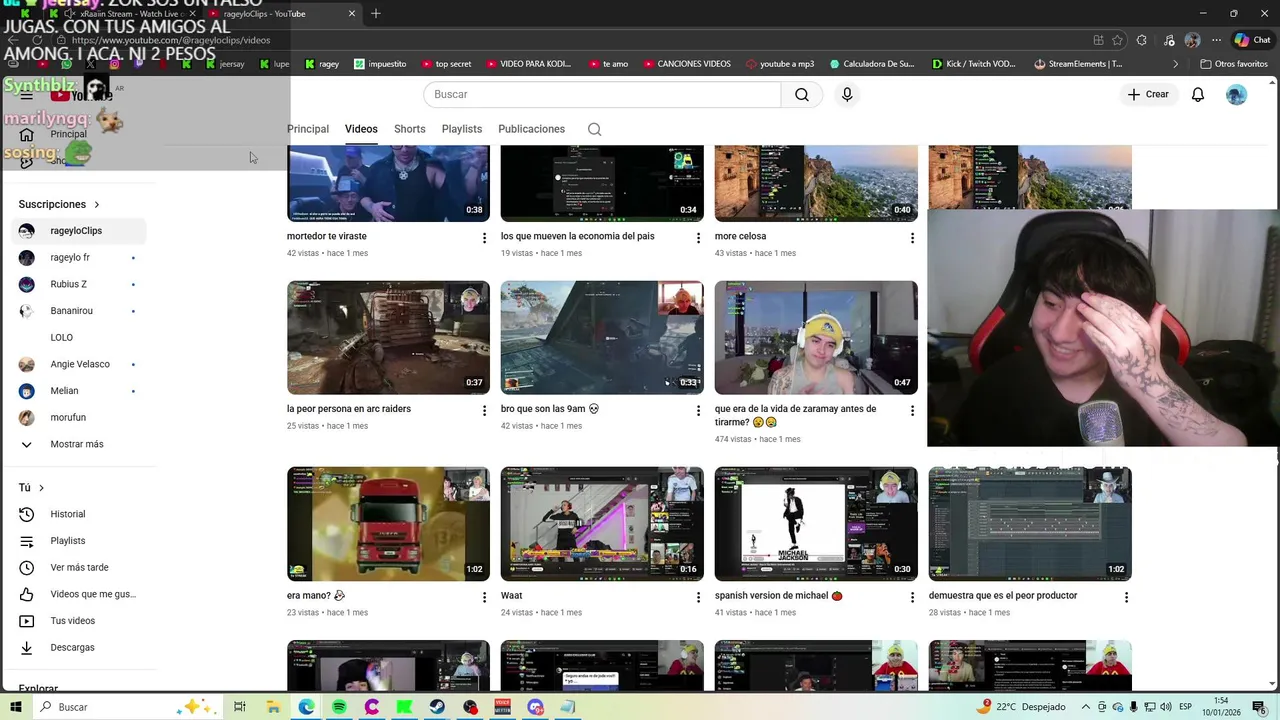Open options menu for era el peor productor
Viewport: 1280px width, 720px height.
pos(1126,597)
